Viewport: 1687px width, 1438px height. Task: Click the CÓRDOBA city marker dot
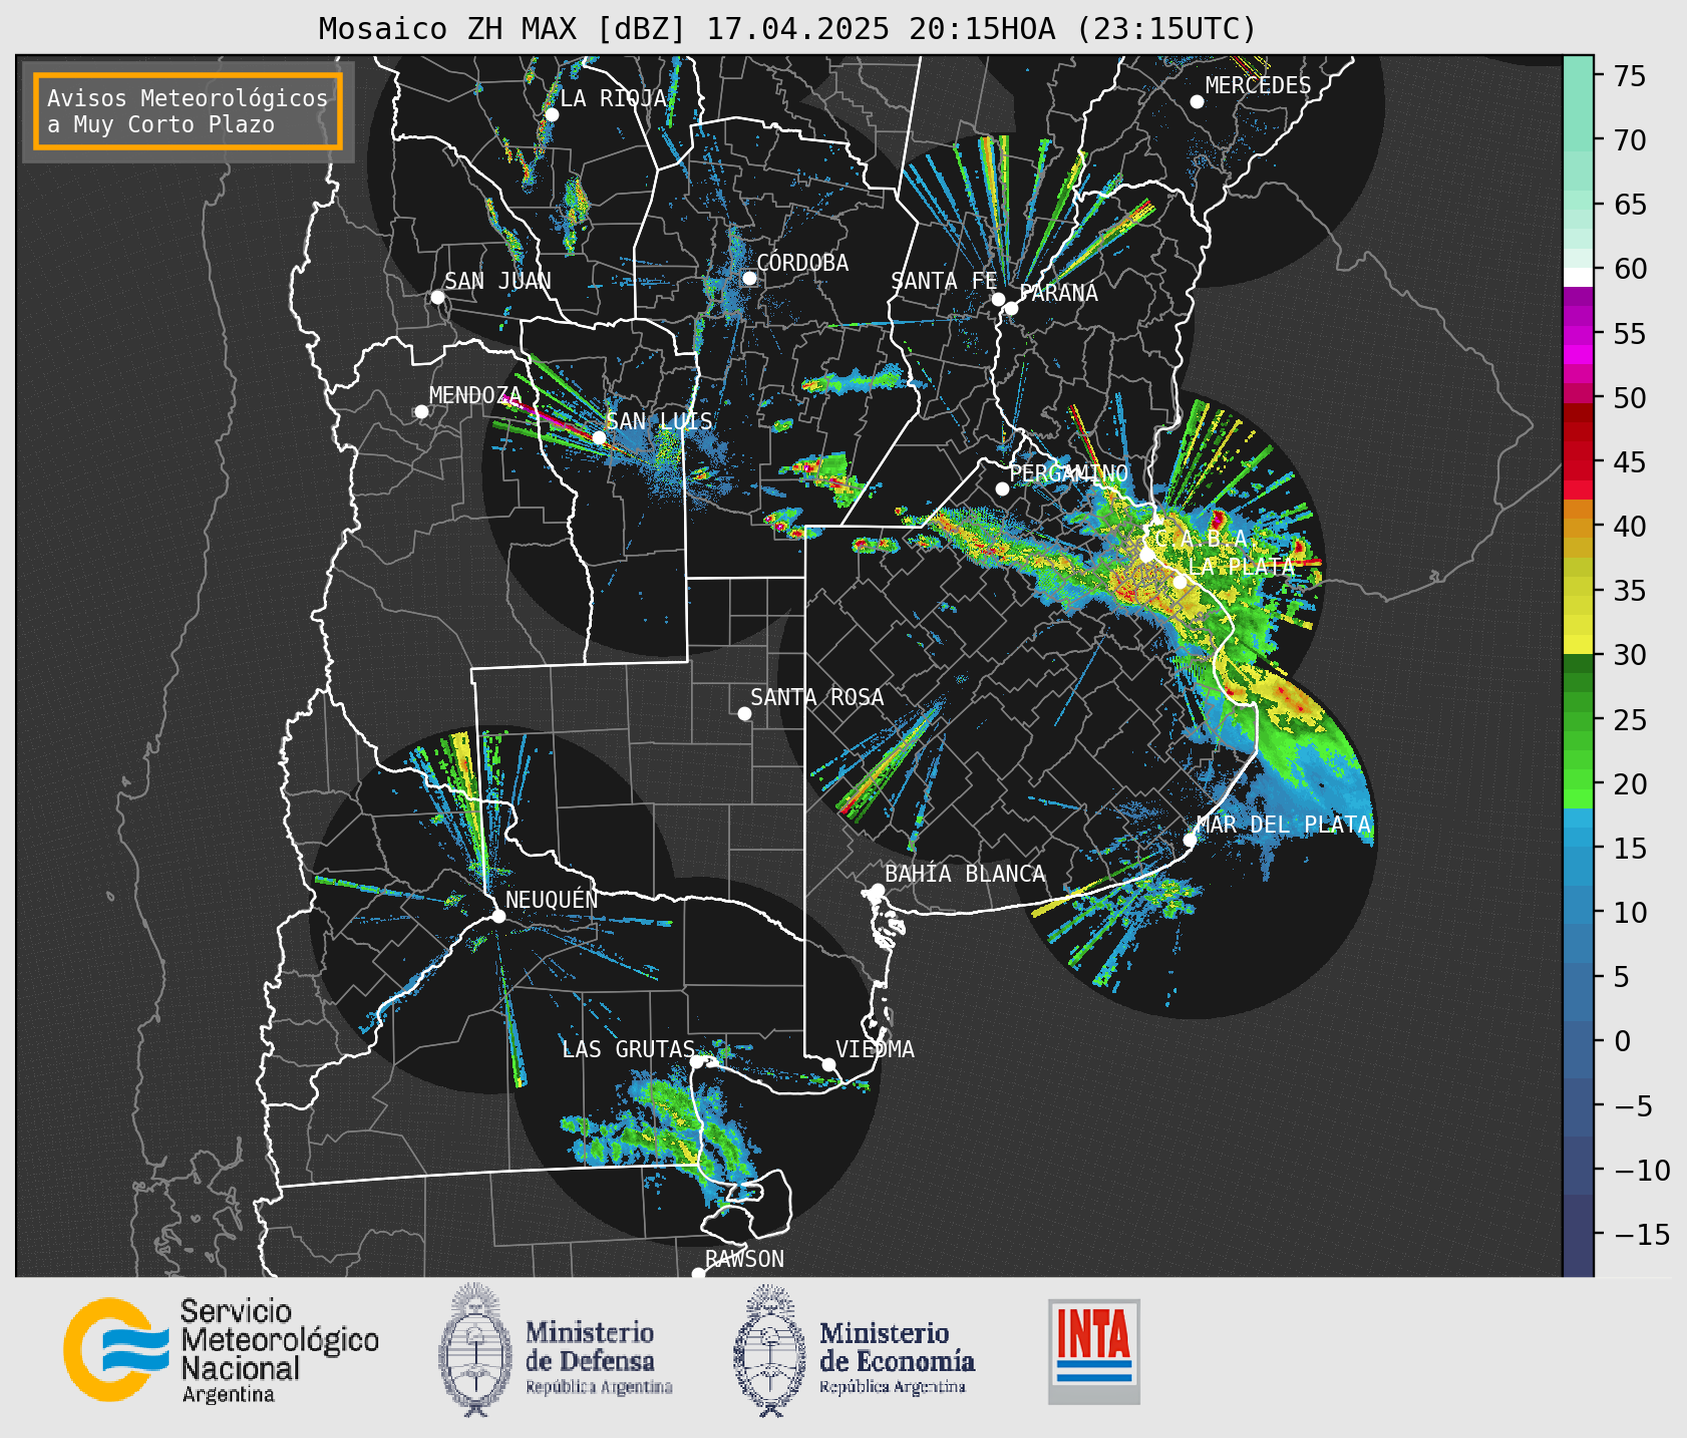click(x=749, y=278)
